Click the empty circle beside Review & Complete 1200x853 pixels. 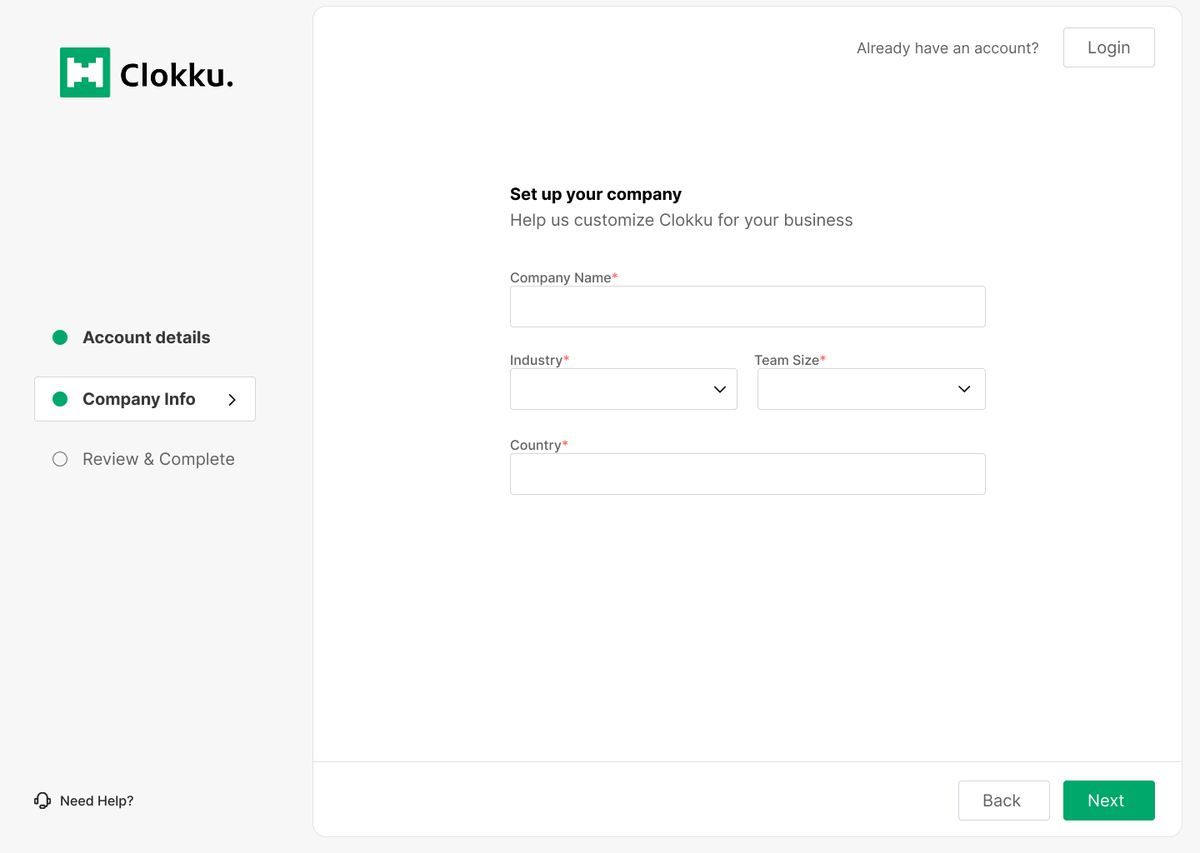click(60, 459)
